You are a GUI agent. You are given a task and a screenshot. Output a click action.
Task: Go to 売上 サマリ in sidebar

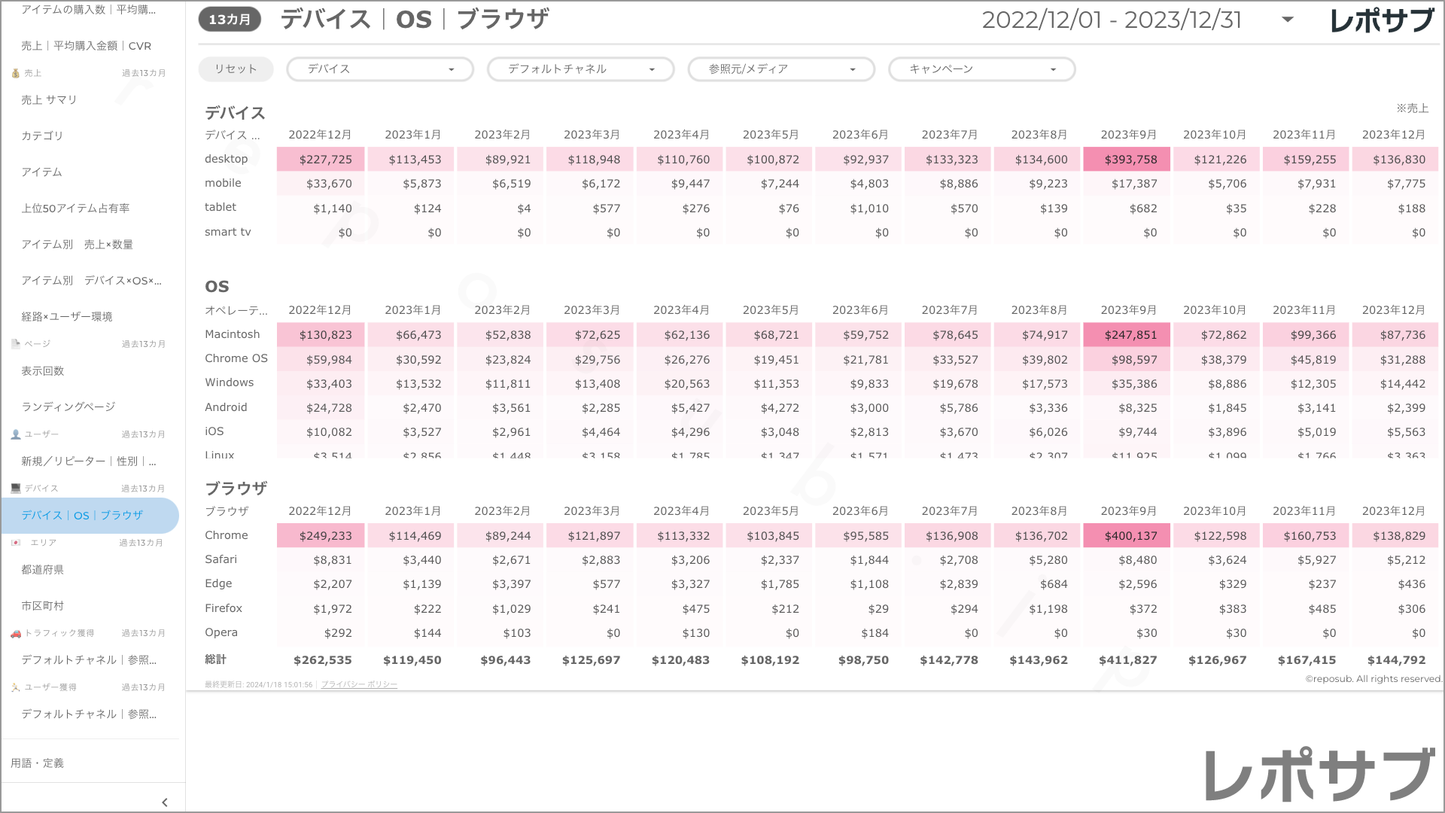(49, 100)
